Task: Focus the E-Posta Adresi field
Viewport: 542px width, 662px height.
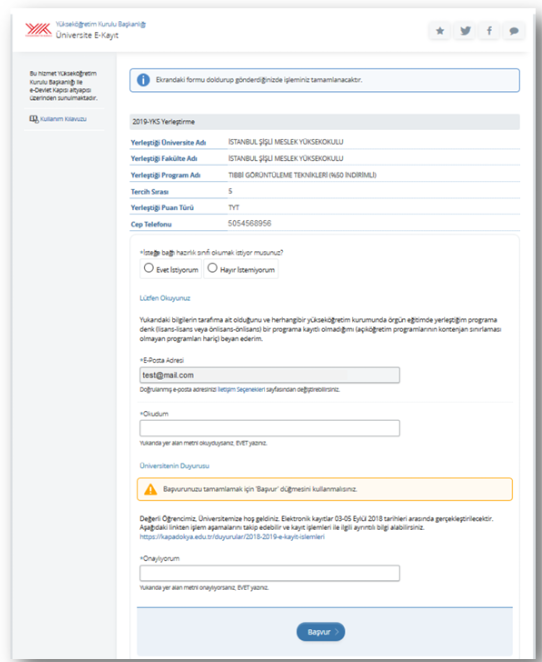Action: (270, 375)
